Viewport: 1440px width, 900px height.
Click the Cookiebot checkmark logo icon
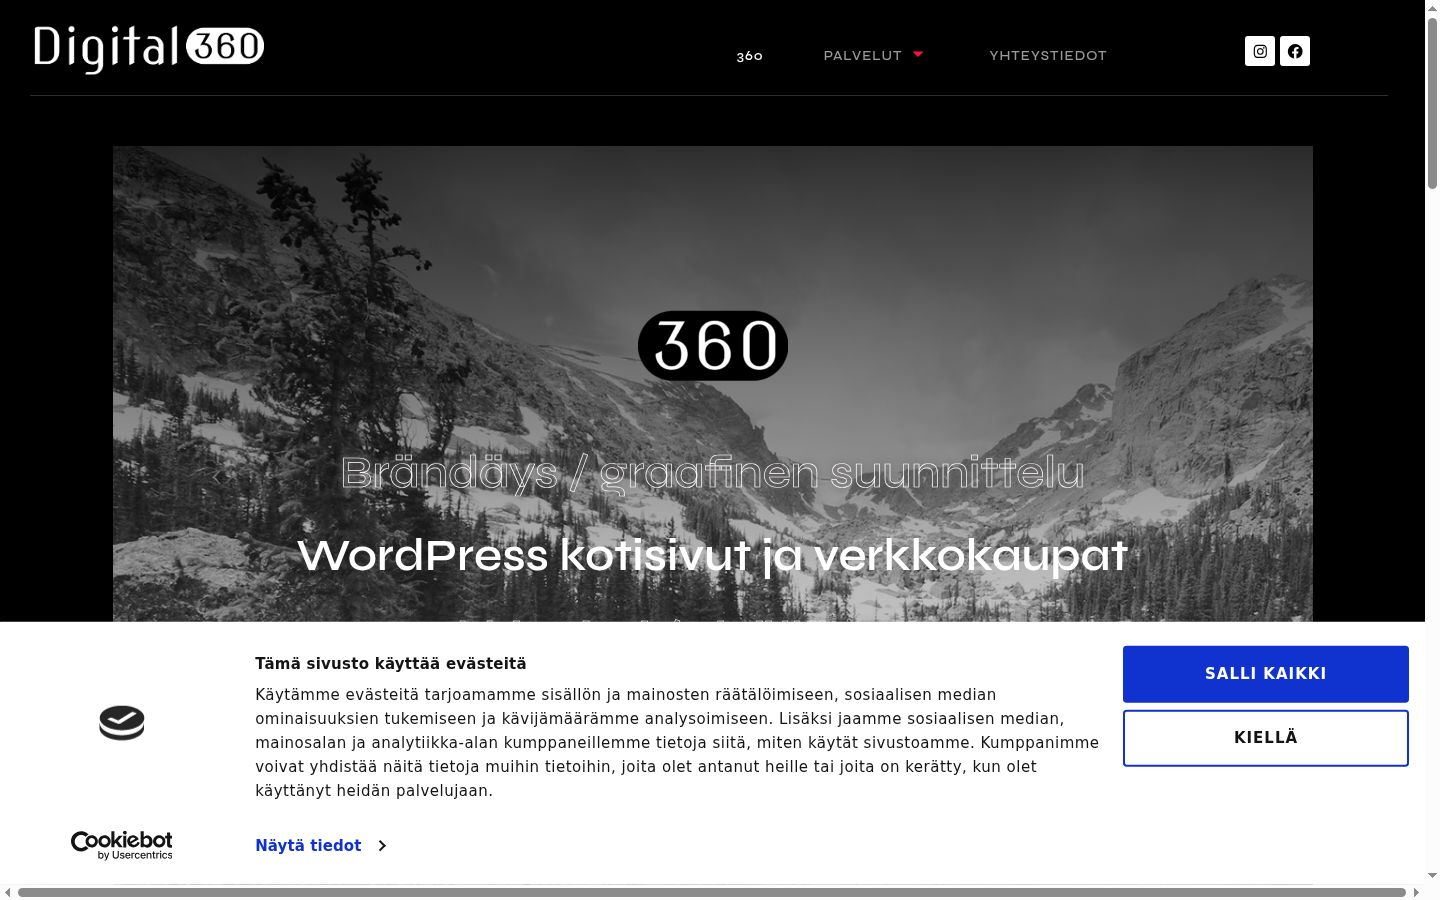click(122, 722)
